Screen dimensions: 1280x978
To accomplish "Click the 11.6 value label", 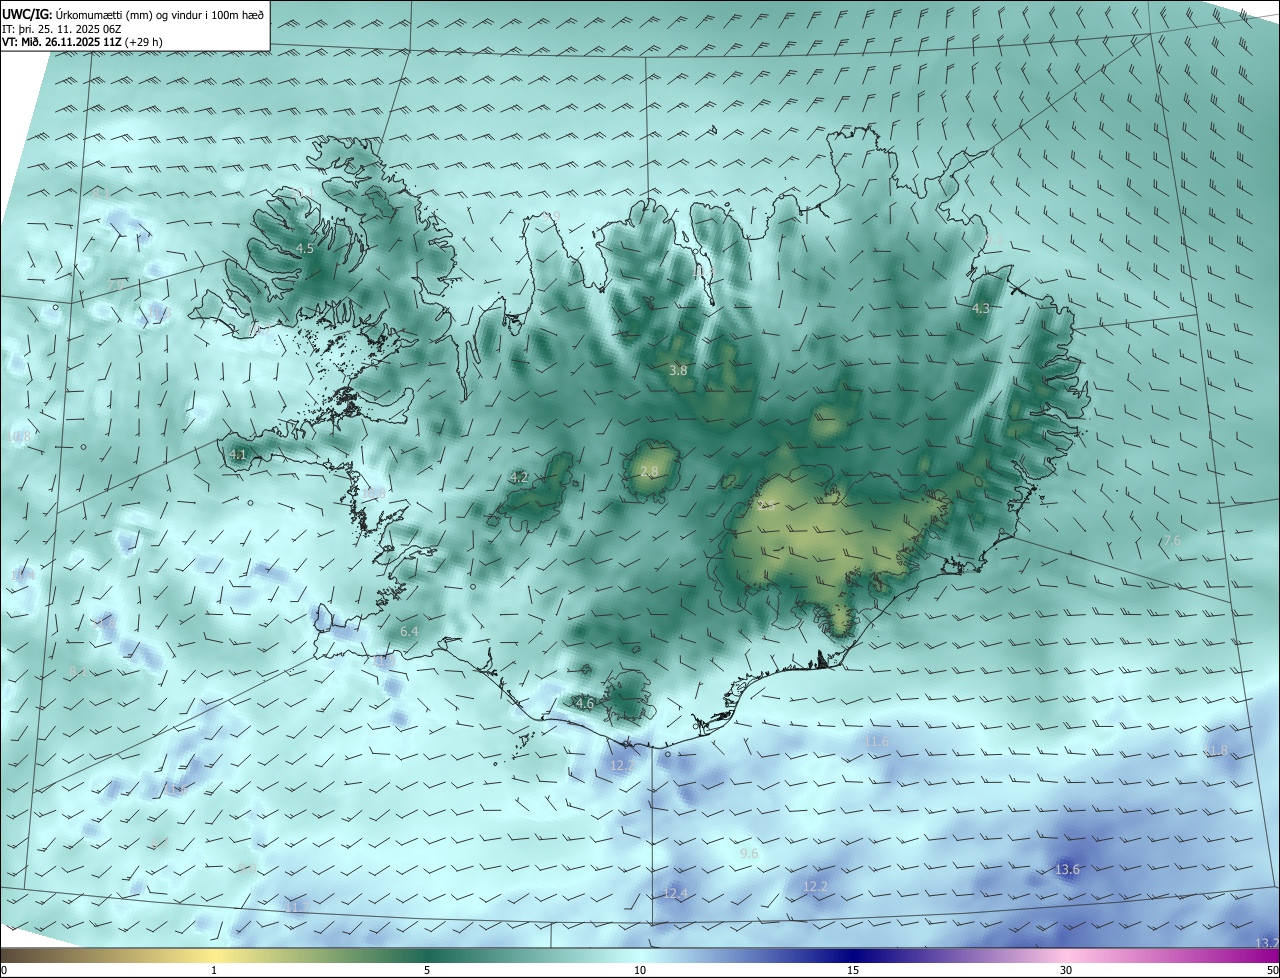I will (x=877, y=741).
